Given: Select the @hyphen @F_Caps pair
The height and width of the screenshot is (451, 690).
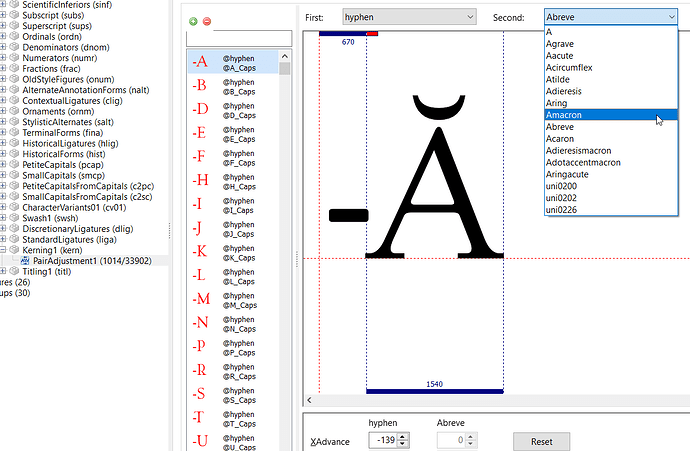Looking at the screenshot, I should tap(233, 157).
